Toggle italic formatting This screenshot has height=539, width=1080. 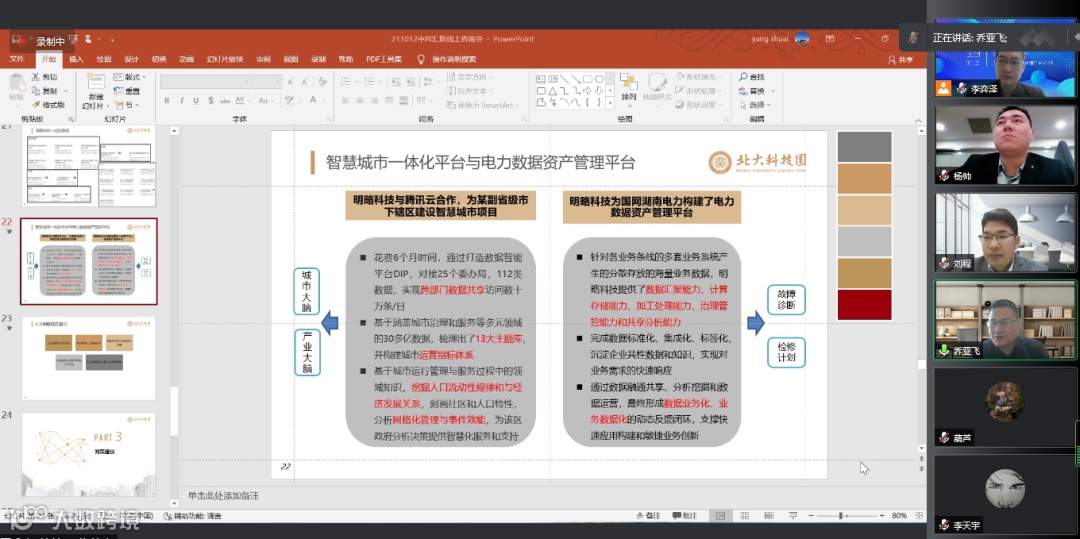point(181,101)
